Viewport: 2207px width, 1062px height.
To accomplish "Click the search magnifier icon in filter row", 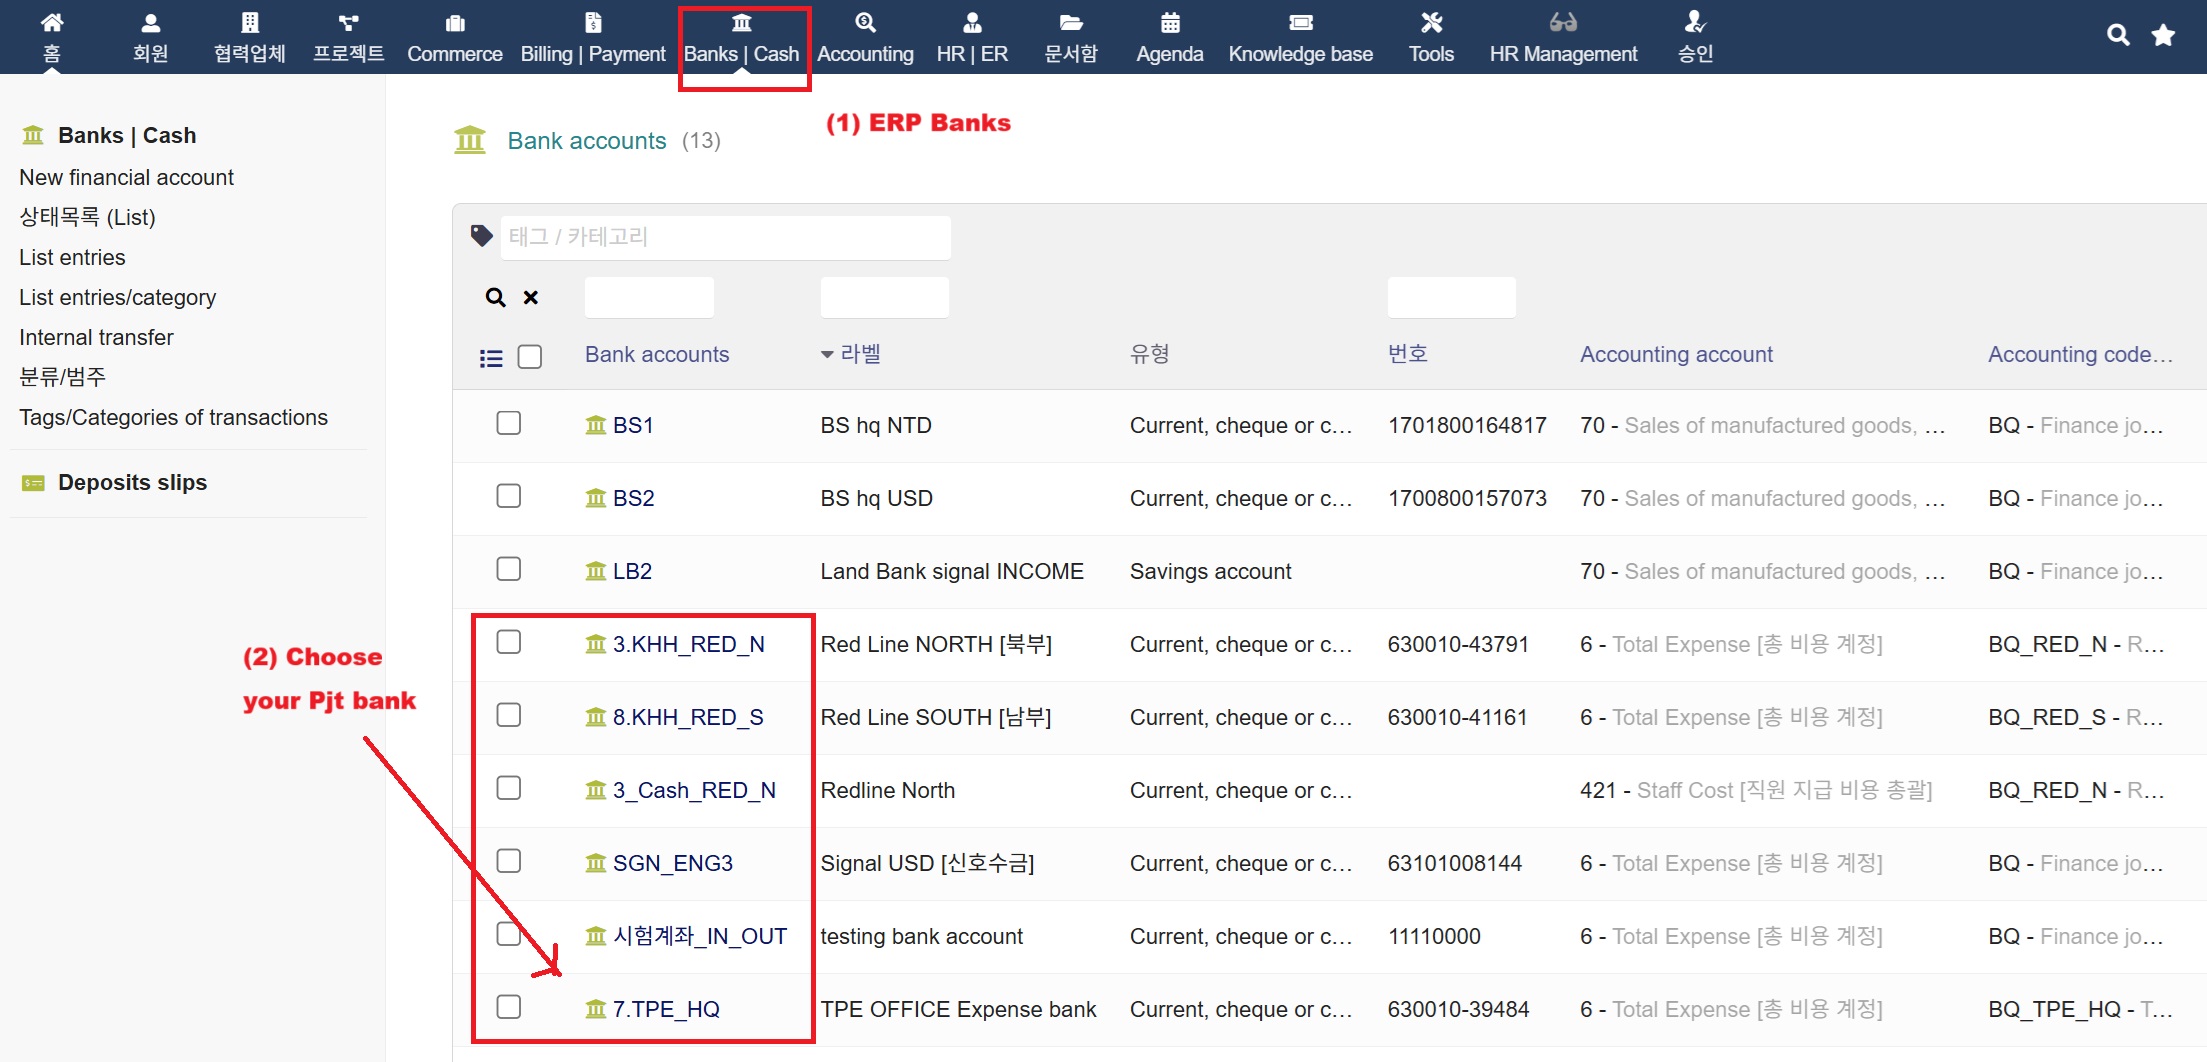I will pos(495,297).
